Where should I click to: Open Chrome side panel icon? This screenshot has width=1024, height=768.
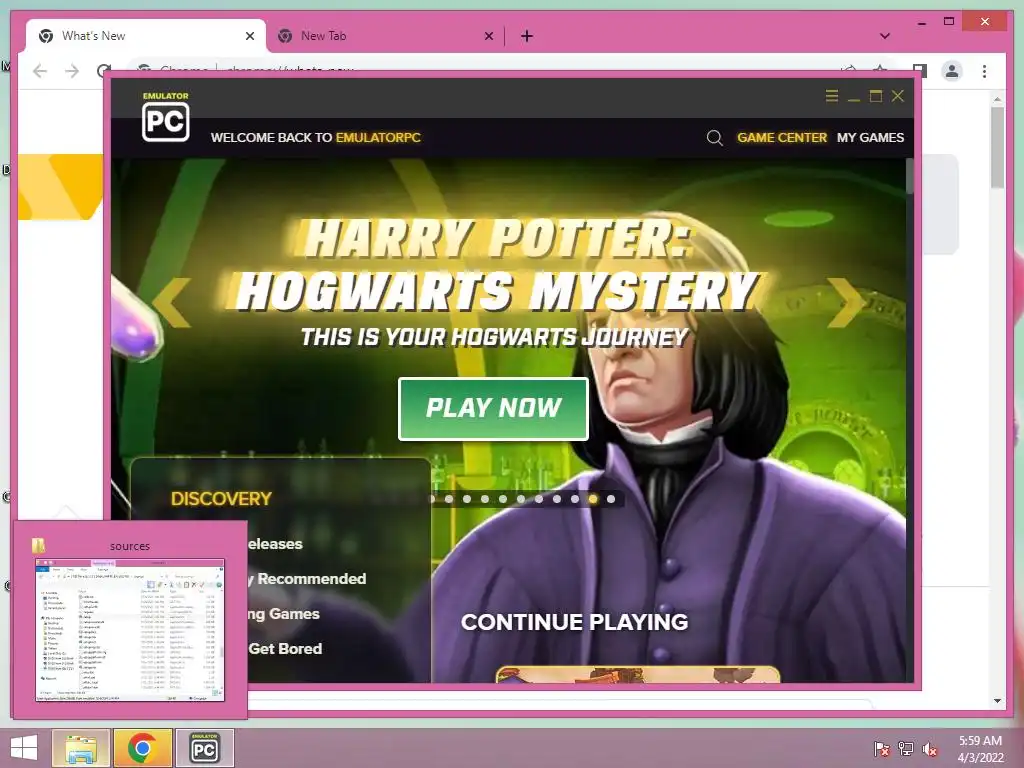click(920, 70)
